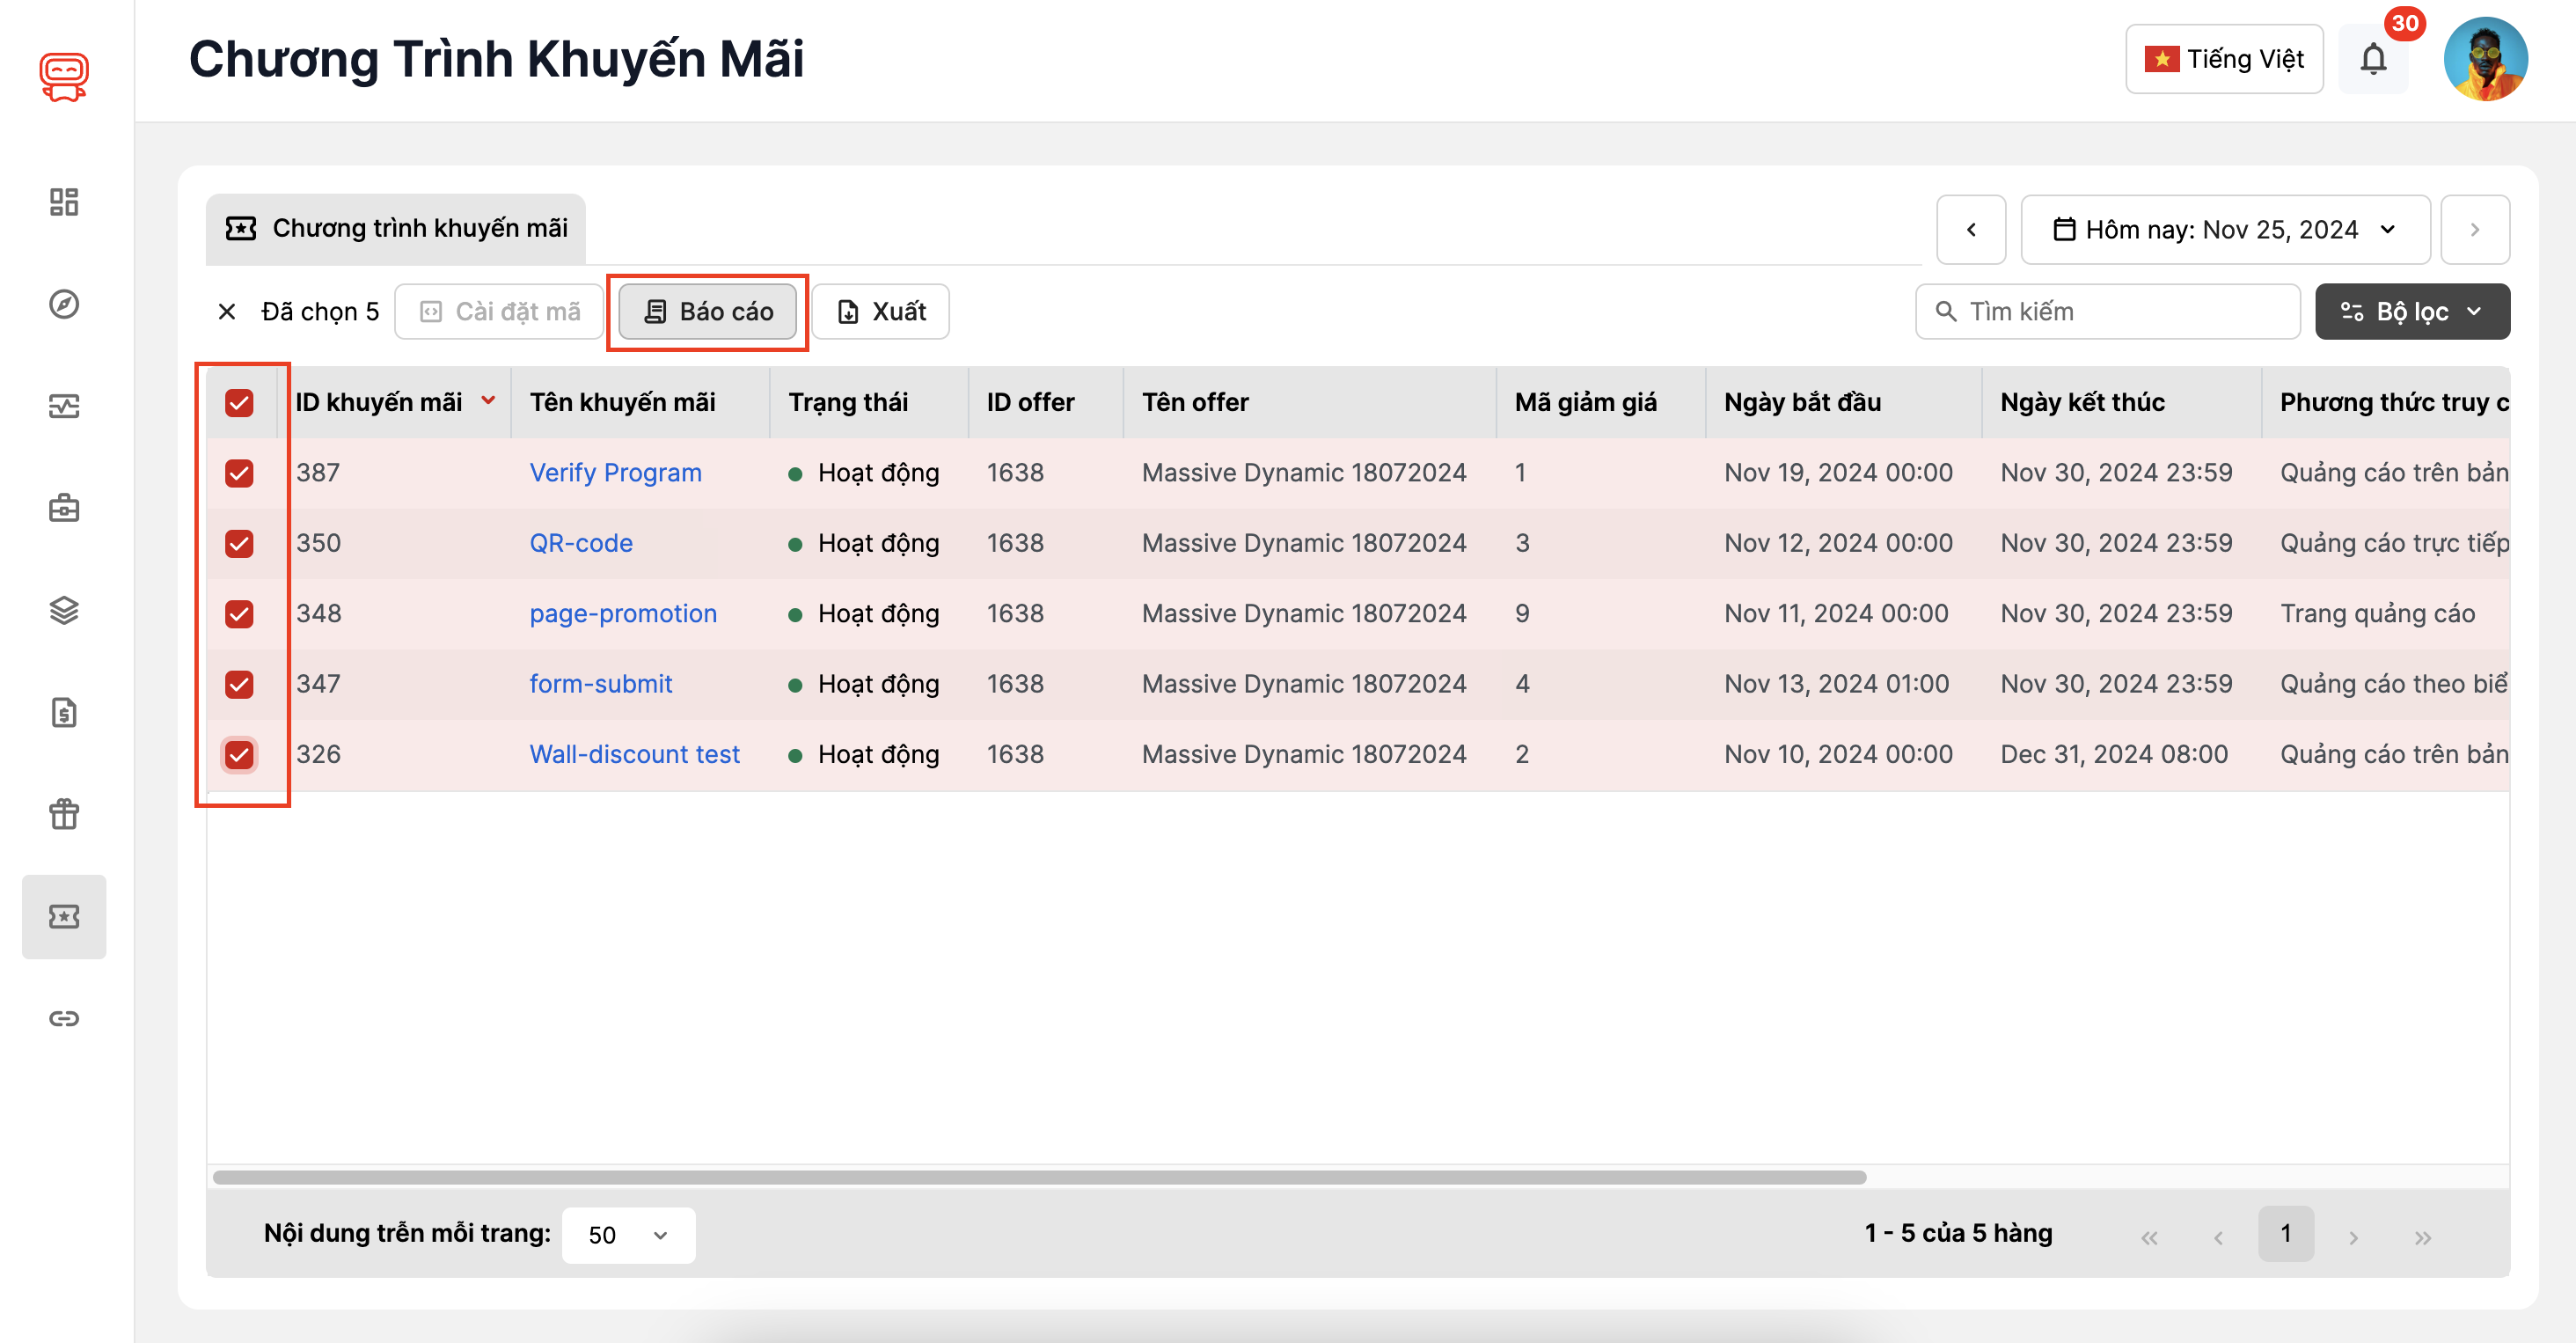Open the gift box sidebar icon
2576x1343 pixels.
pyautogui.click(x=64, y=814)
